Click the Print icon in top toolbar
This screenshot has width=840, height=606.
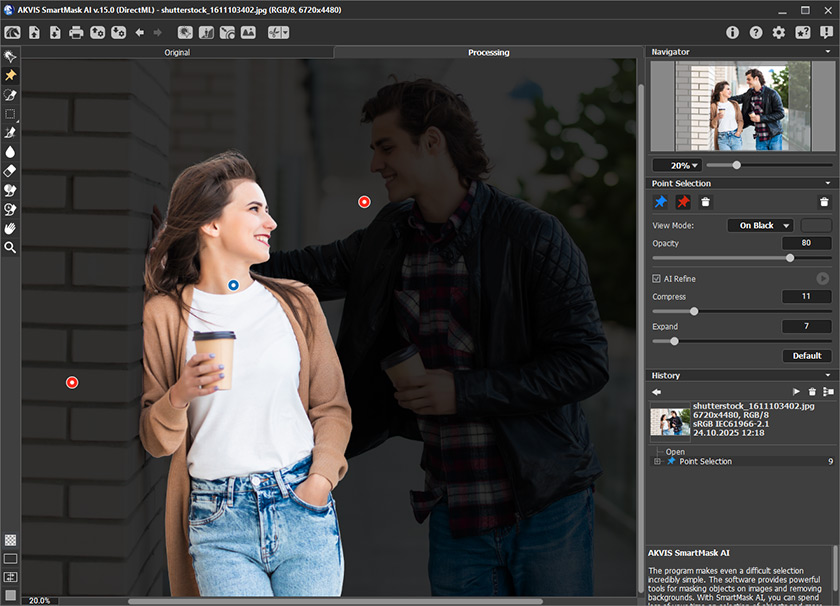point(76,33)
